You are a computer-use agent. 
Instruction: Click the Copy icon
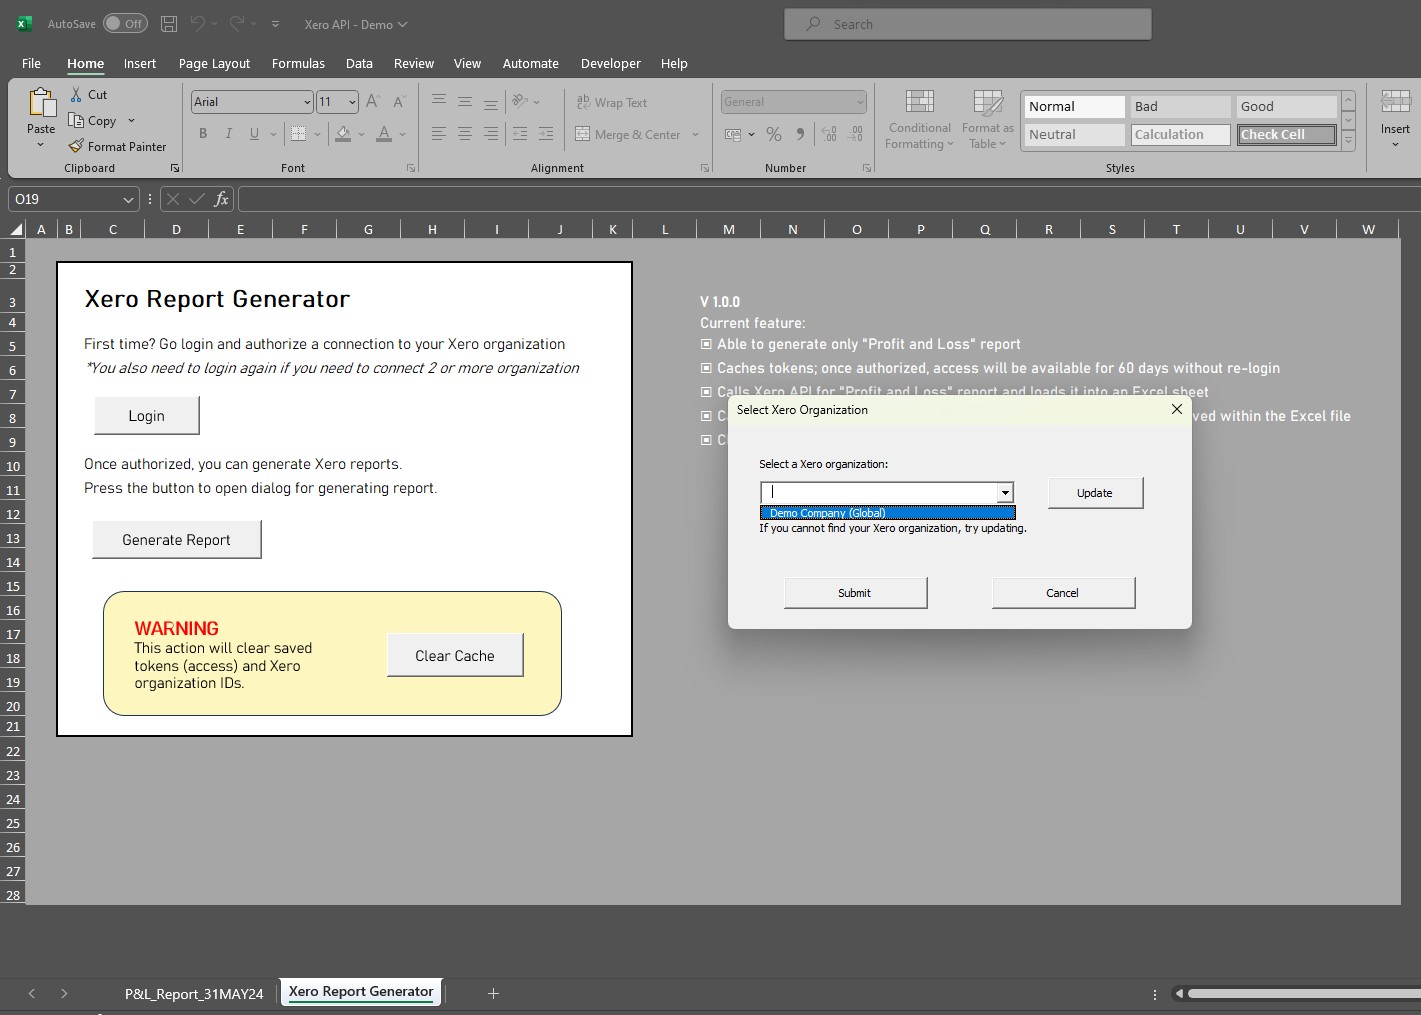tap(76, 120)
